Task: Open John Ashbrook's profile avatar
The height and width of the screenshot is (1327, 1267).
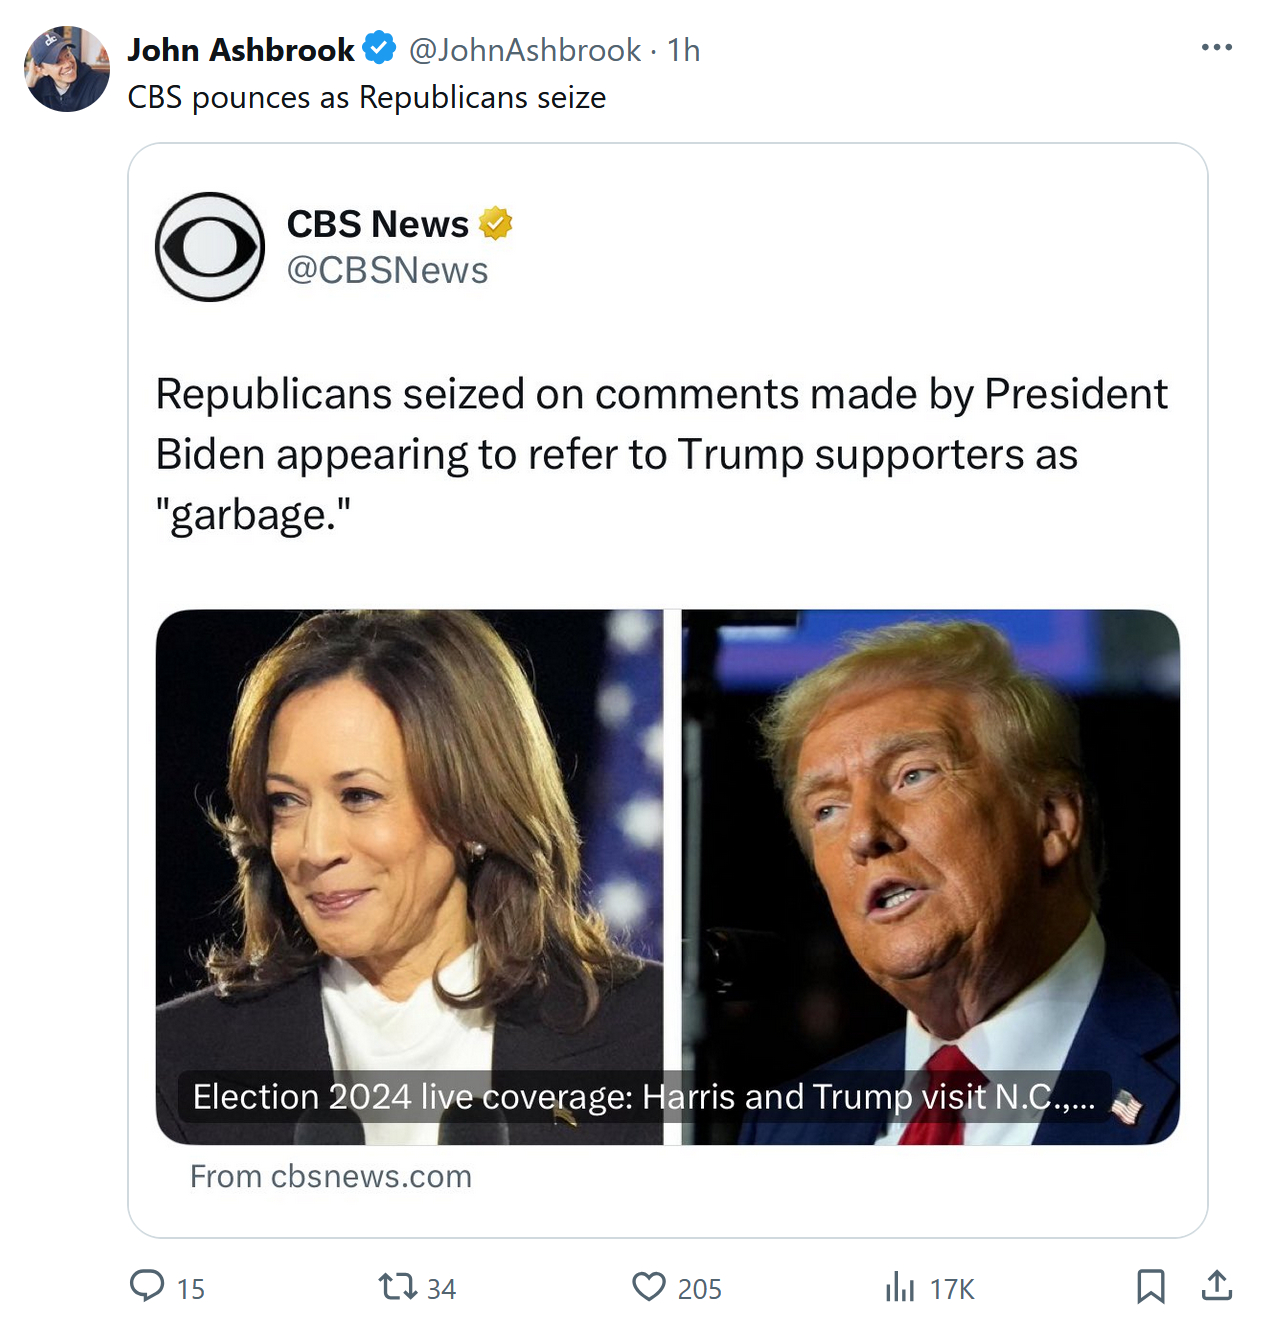Action: point(67,69)
